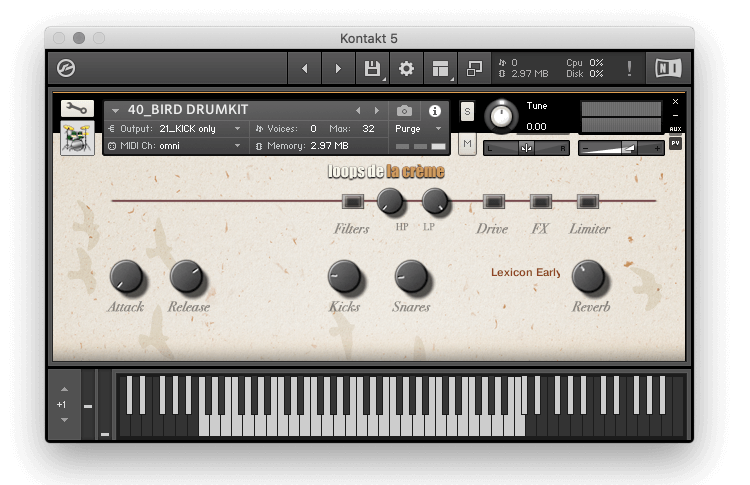This screenshot has height=485, width=750.
Task: Toggle the Limiter switch
Action: [x=588, y=201]
